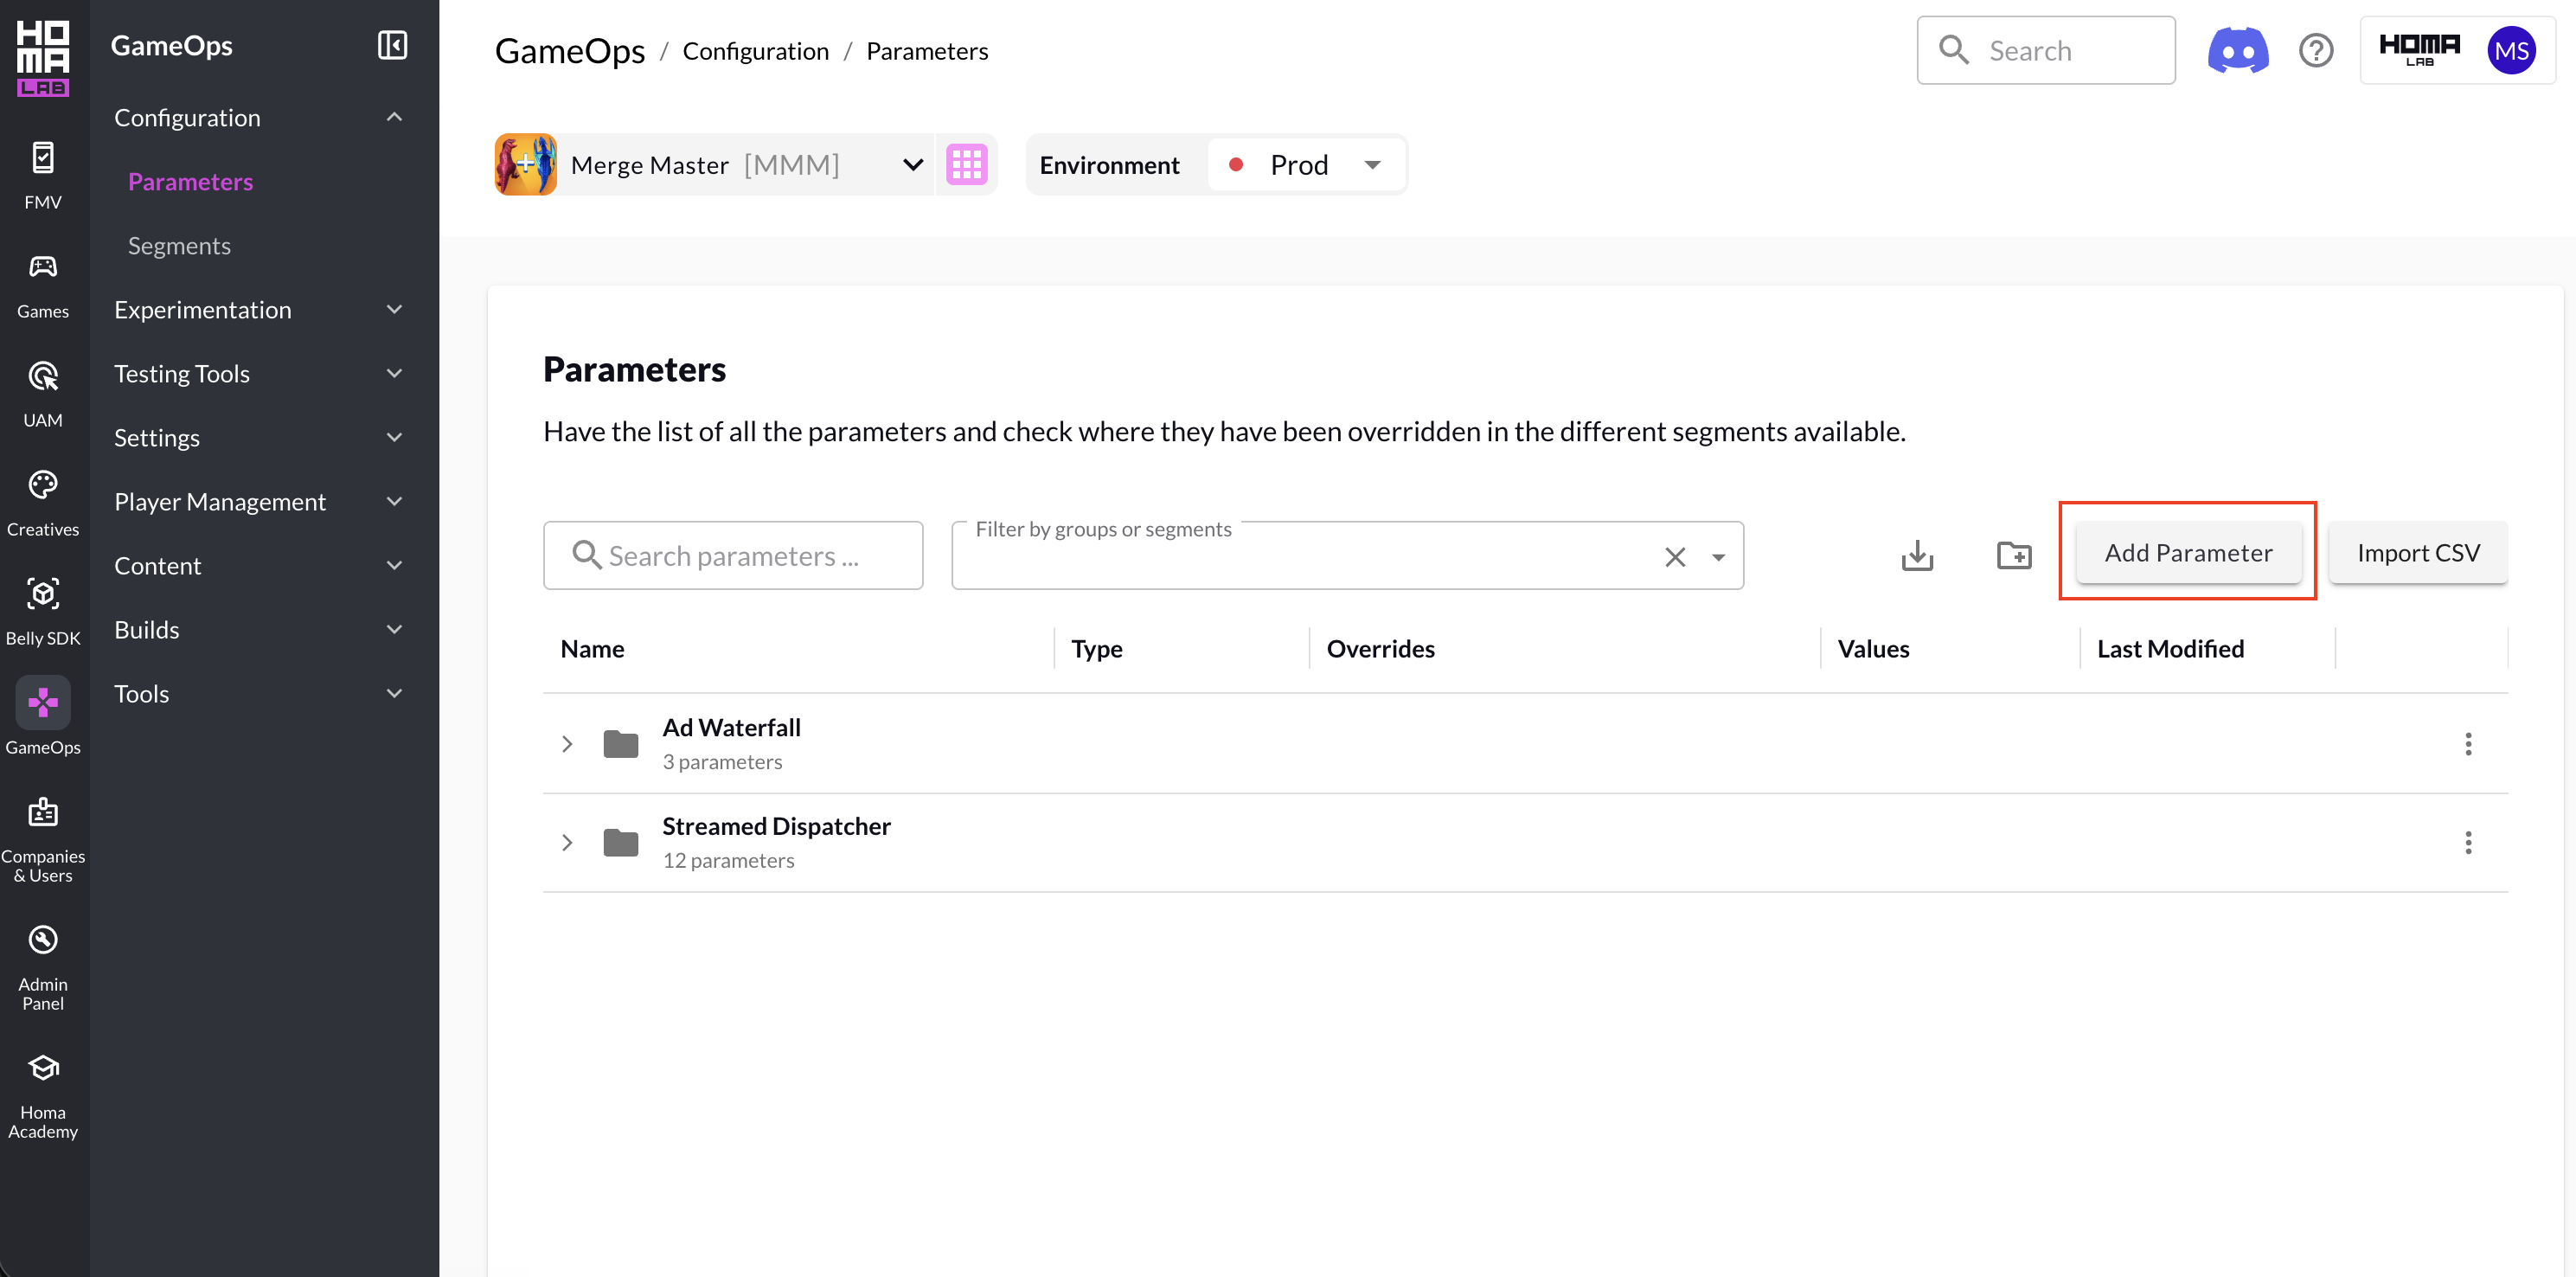Screen dimensions: 2576x1277
Task: Open the Games sidebar icon
Action: 43,266
